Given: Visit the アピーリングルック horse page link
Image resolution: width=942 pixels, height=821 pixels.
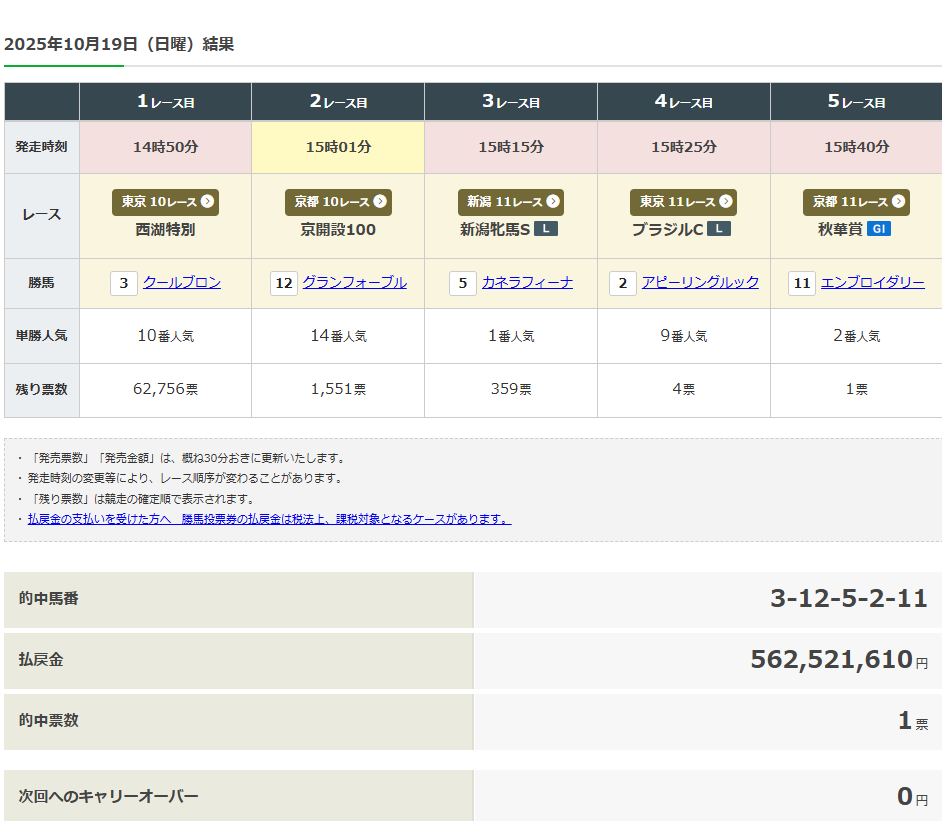Looking at the screenshot, I should coord(700,283).
